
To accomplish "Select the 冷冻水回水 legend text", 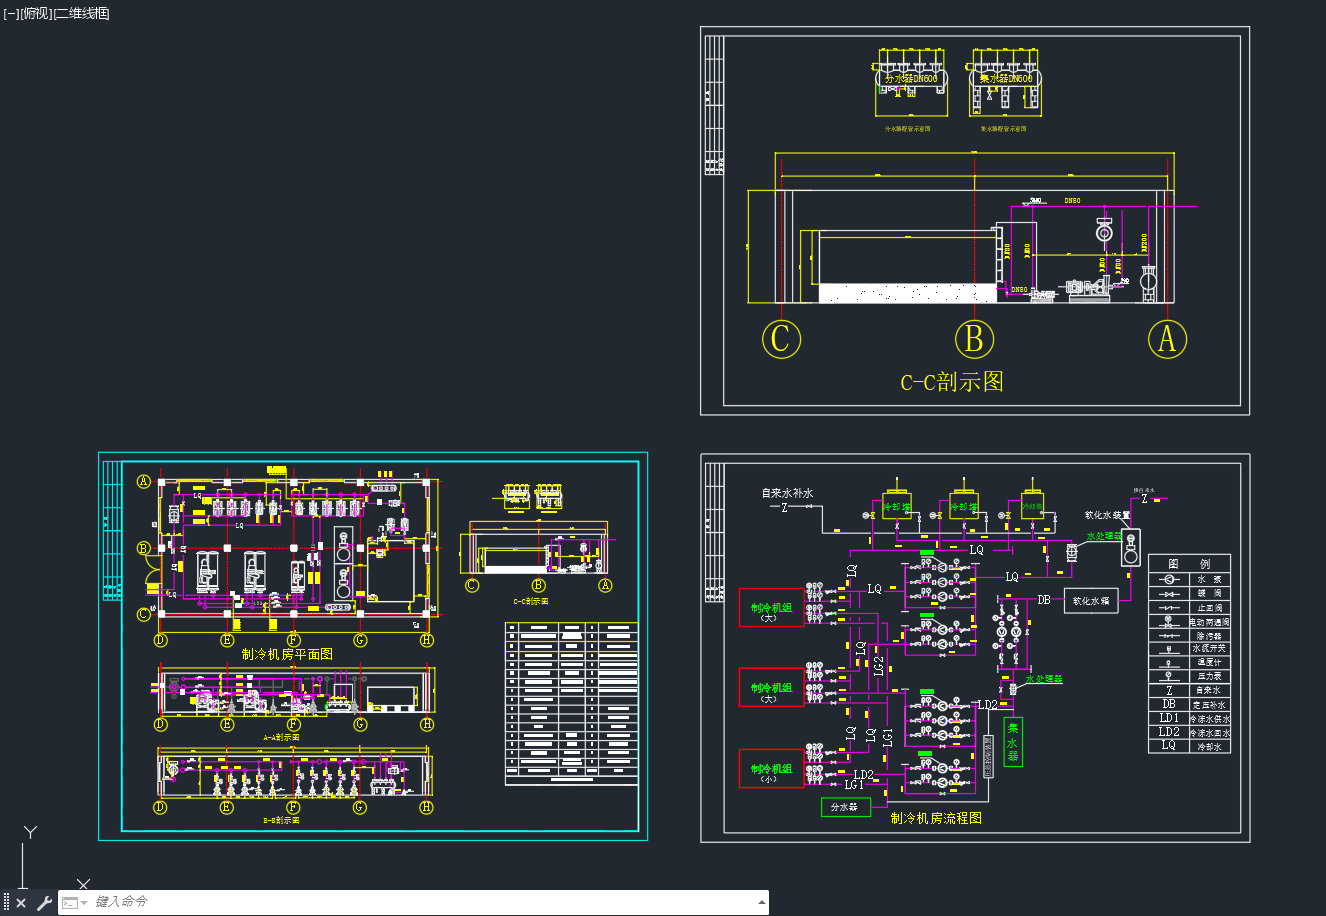I will 1210,733.
